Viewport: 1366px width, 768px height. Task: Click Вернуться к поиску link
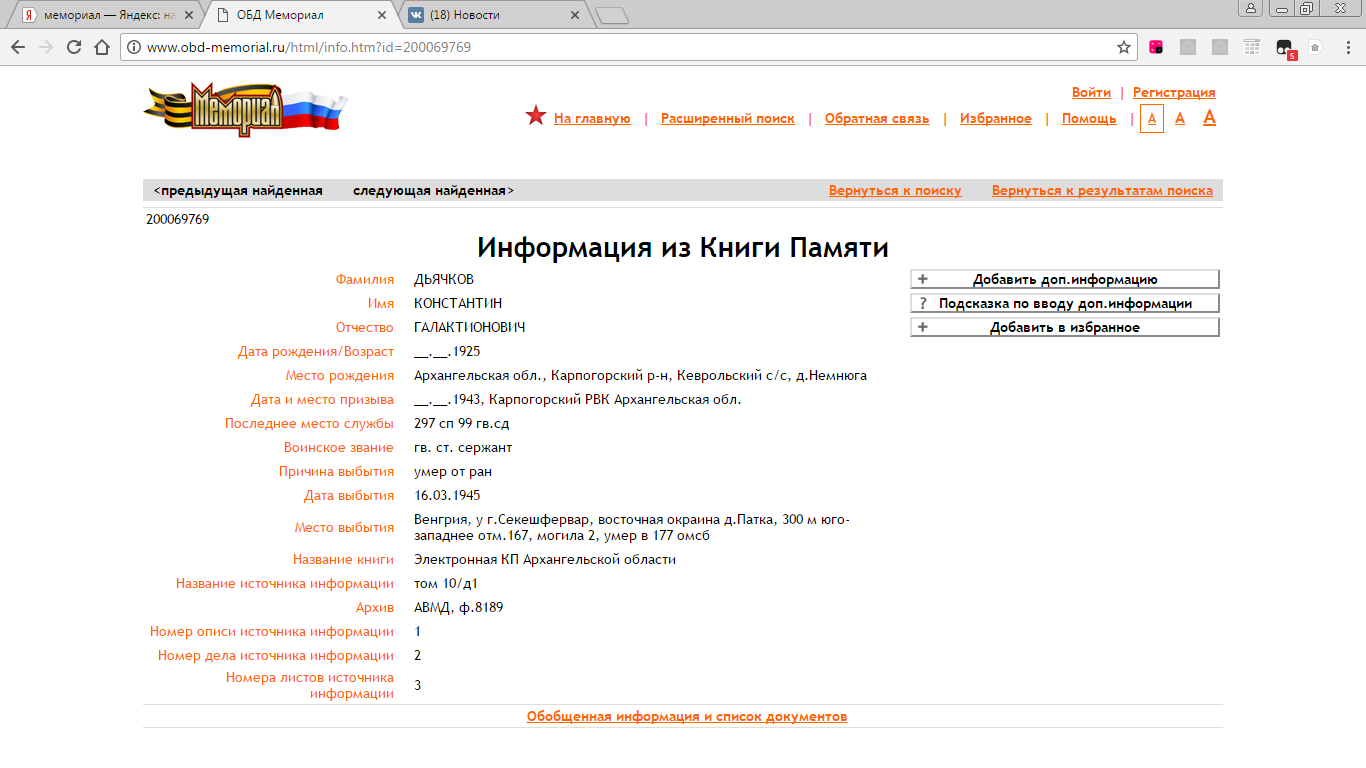pos(895,190)
